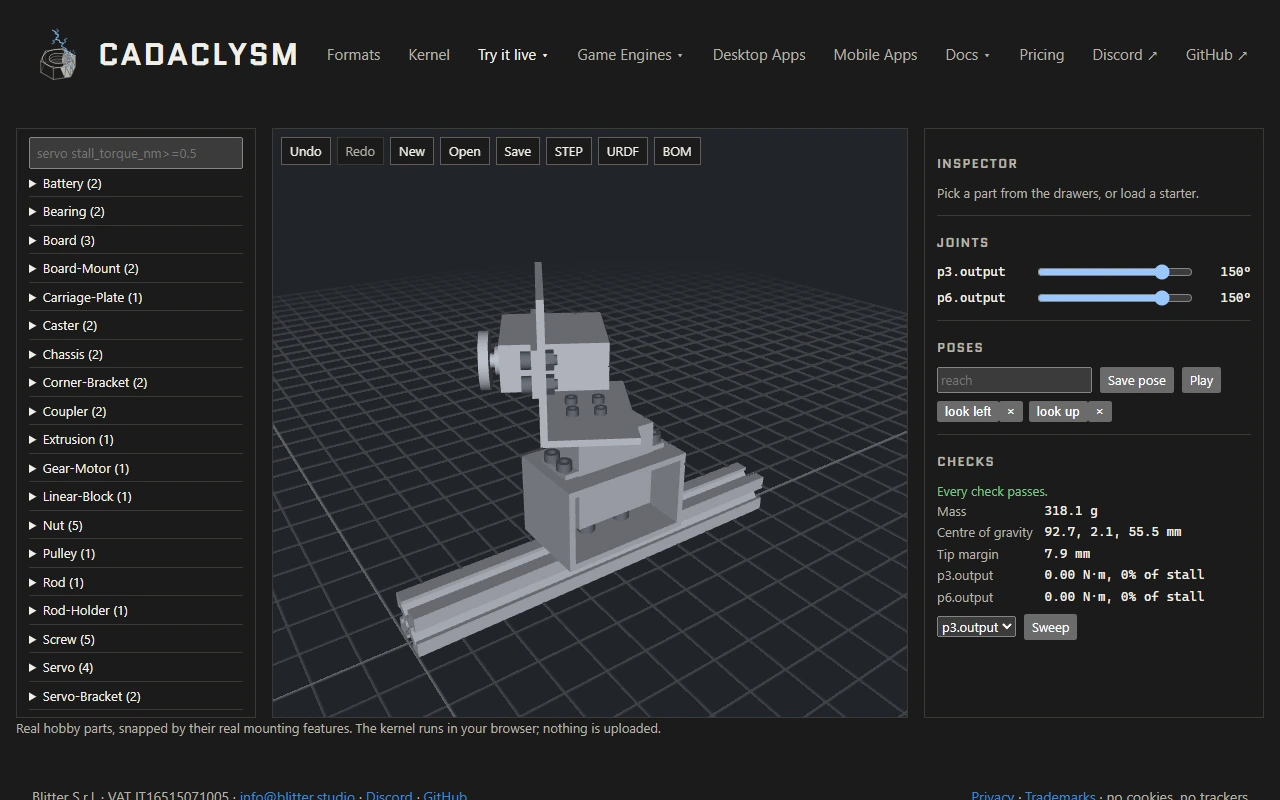Open the Discord external link in navigation
Screen dimensions: 1280x800
pyautogui.click(x=1125, y=55)
